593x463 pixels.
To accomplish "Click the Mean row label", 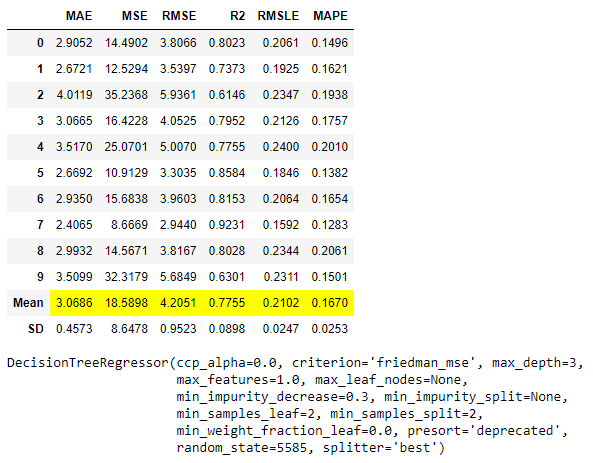I will pyautogui.click(x=28, y=303).
